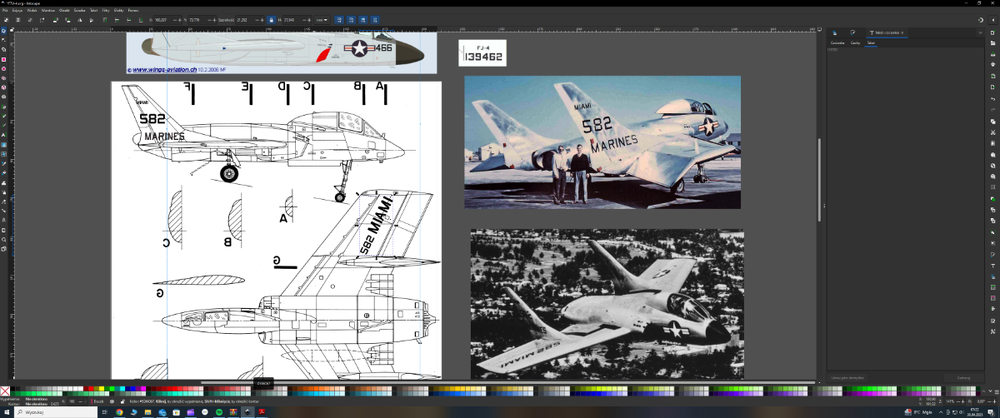
Task: Toggle the first blue scale-stroke-width button
Action: [339, 19]
